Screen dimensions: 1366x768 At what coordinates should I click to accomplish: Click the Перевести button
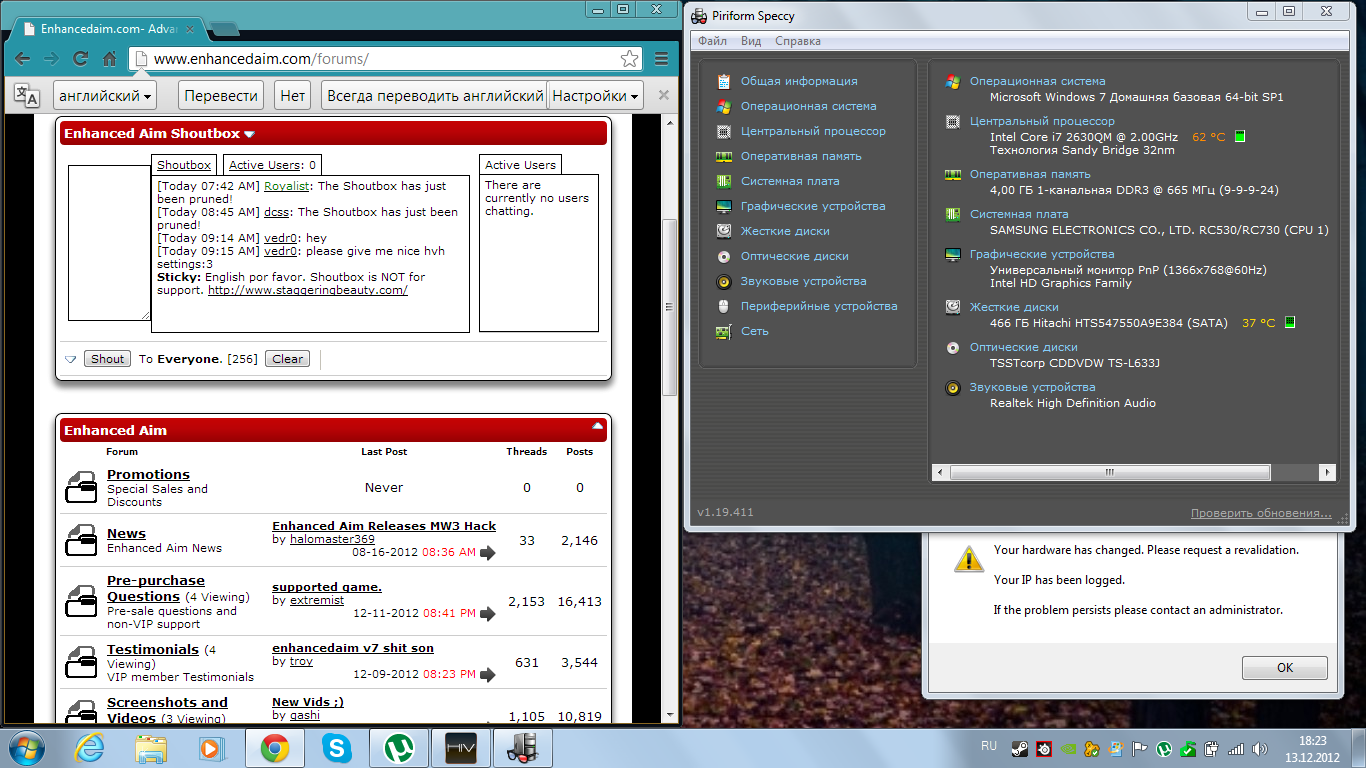221,96
